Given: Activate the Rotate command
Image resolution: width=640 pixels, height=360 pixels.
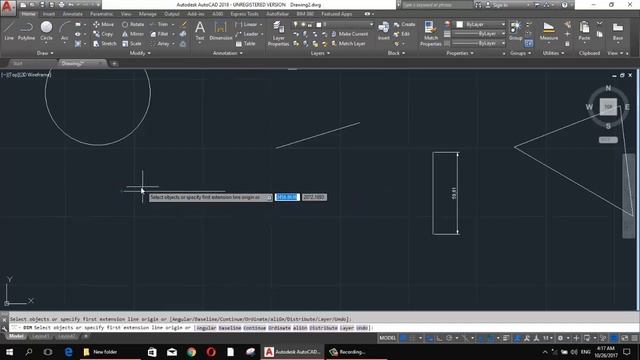Looking at the screenshot, I should [x=133, y=24].
